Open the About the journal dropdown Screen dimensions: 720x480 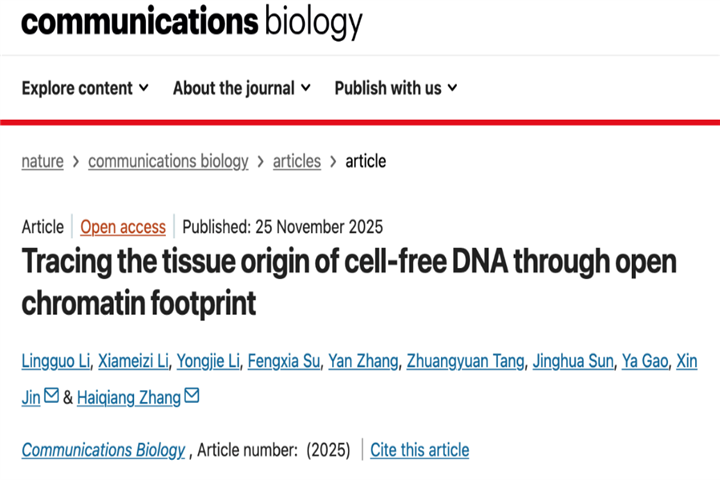pyautogui.click(x=241, y=88)
